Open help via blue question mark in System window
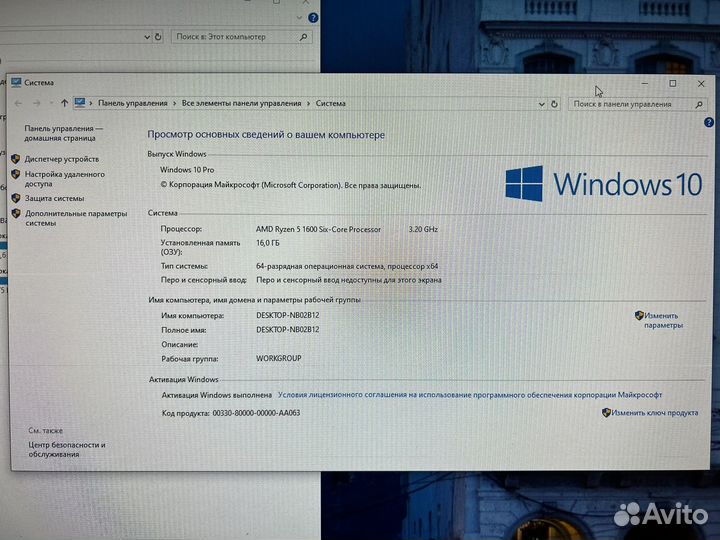Viewport: 720px width, 540px height. pyautogui.click(x=709, y=122)
